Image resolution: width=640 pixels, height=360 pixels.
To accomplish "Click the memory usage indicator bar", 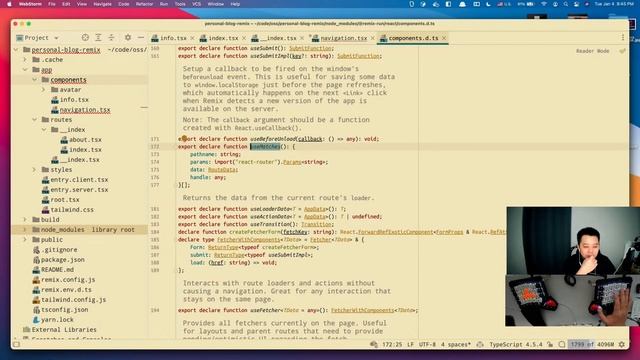I will pos(592,344).
